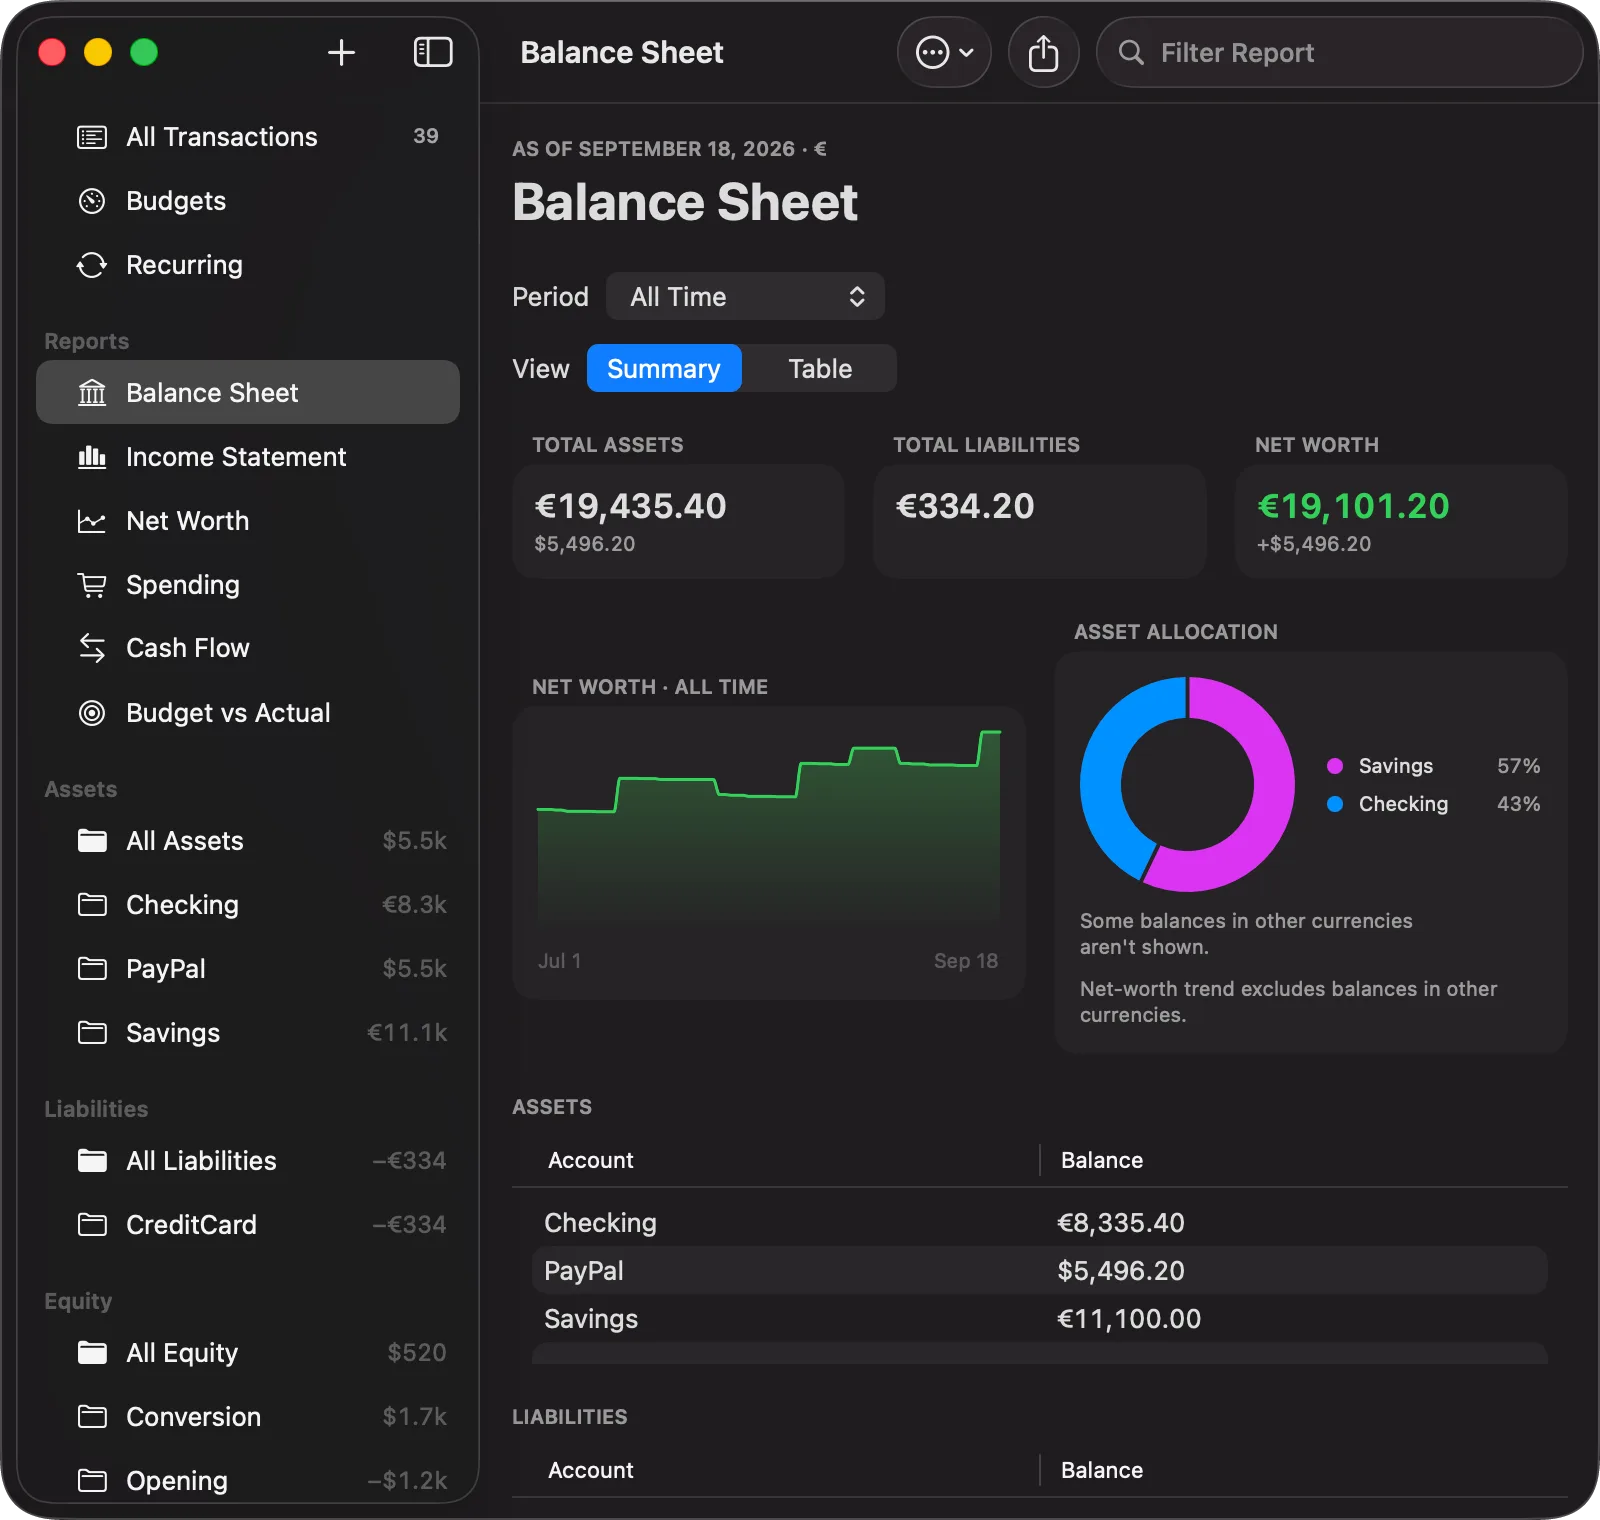Click the Balance column header under Liabilities
The image size is (1600, 1520).
[1102, 1470]
